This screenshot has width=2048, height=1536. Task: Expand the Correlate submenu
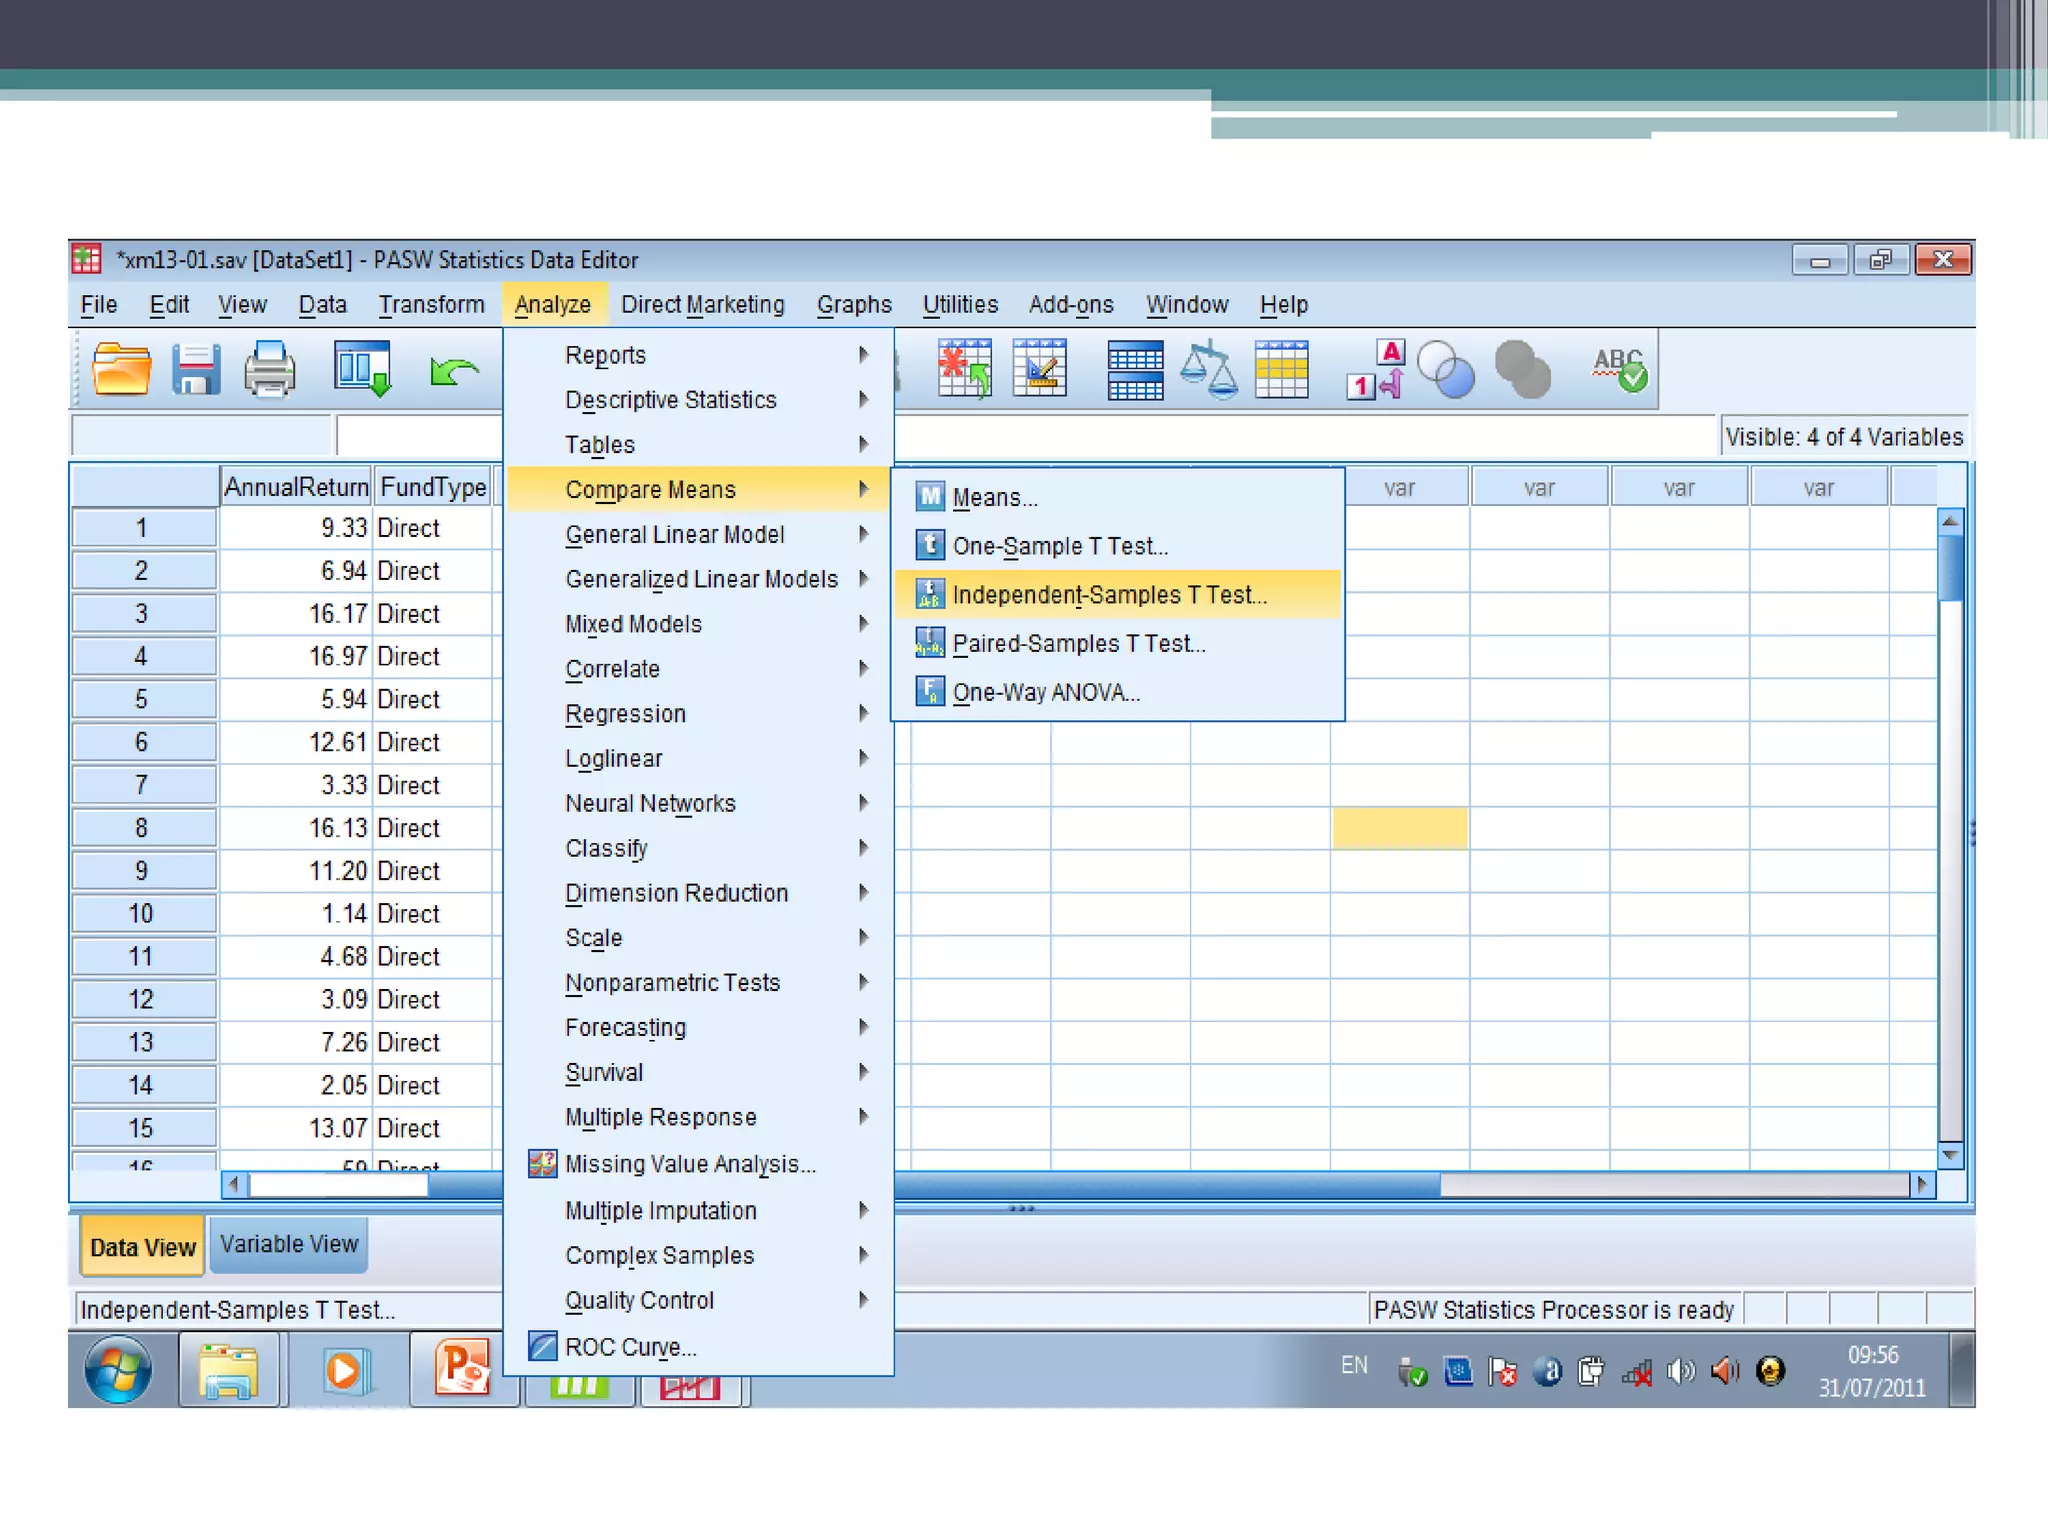699,669
